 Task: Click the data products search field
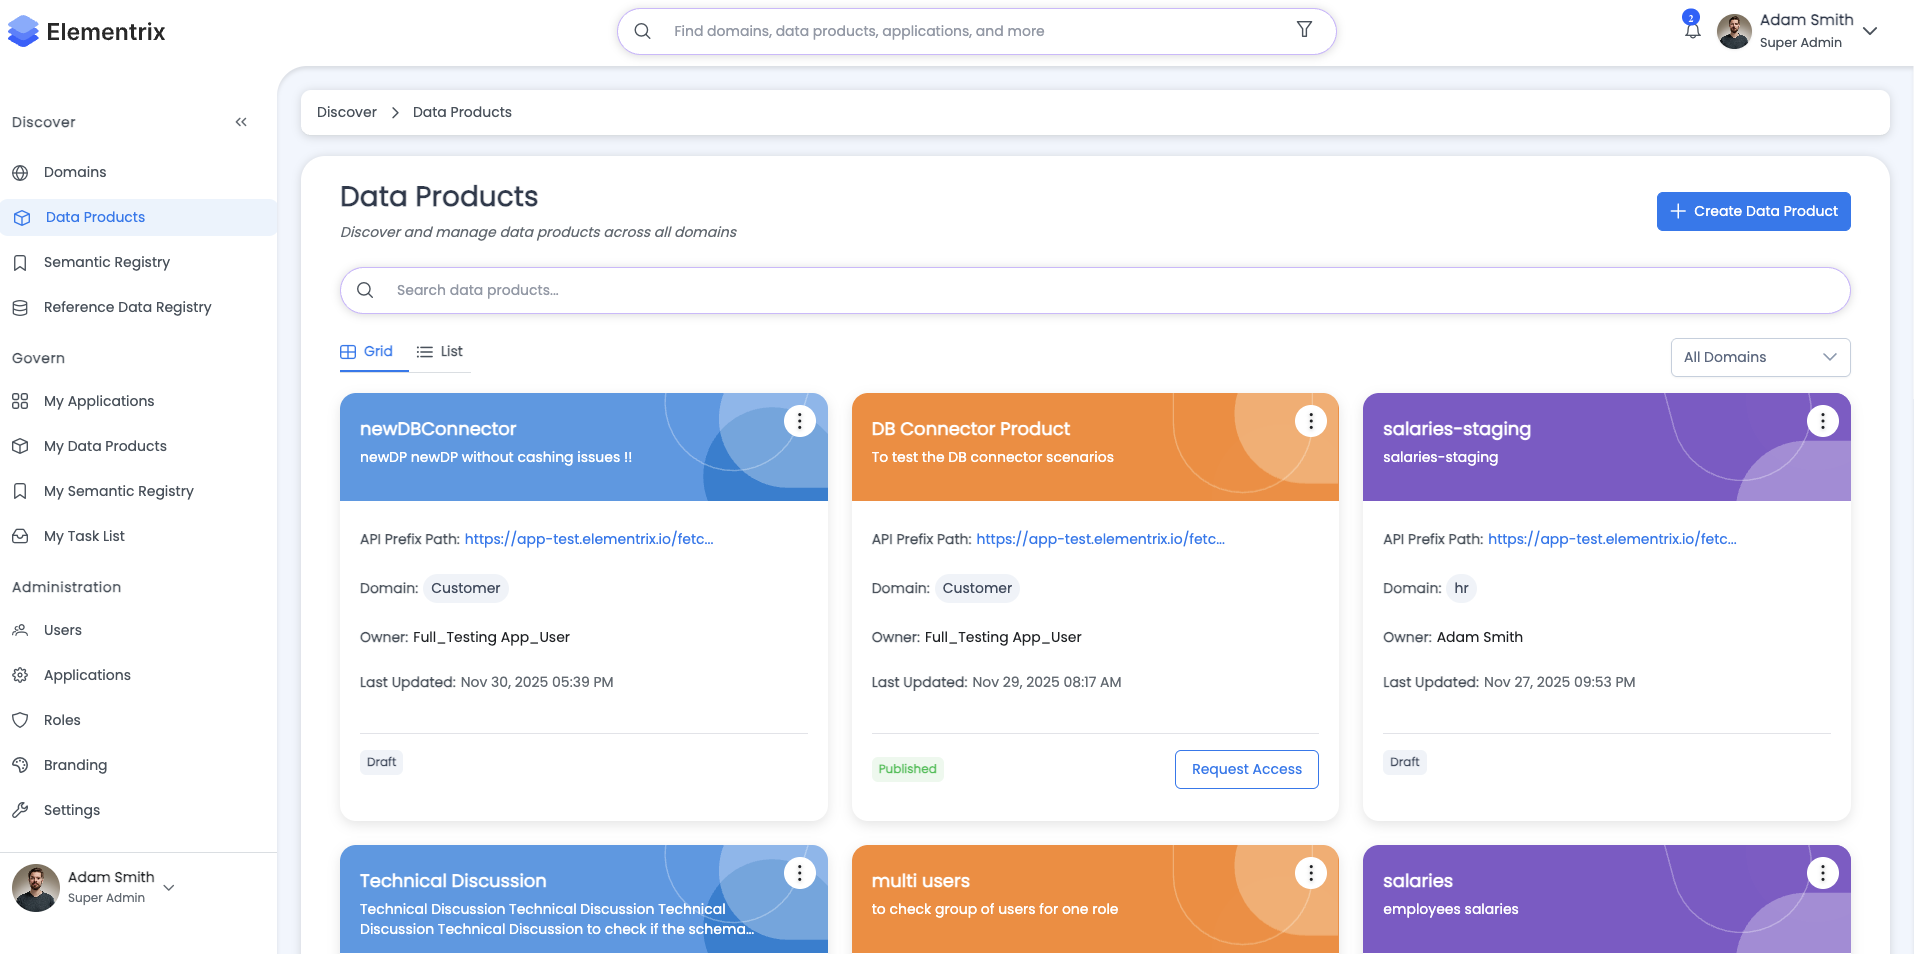[1095, 290]
